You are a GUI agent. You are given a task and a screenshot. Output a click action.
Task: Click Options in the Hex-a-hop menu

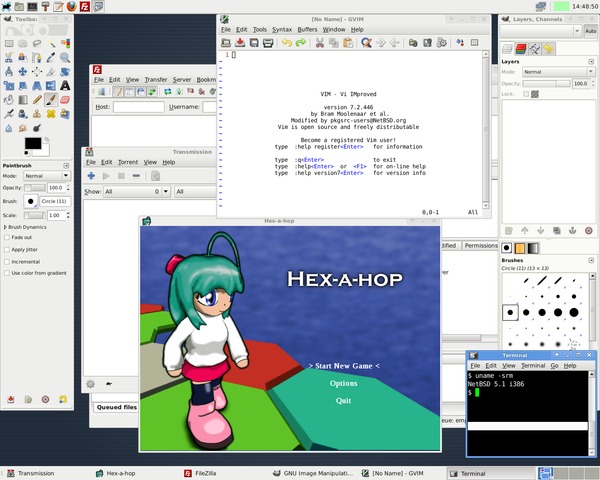[x=343, y=383]
